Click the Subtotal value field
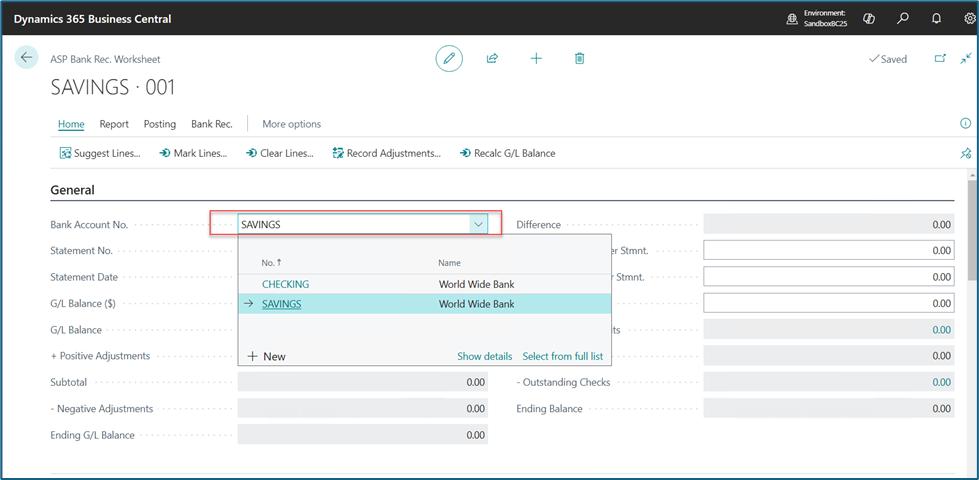 [363, 381]
